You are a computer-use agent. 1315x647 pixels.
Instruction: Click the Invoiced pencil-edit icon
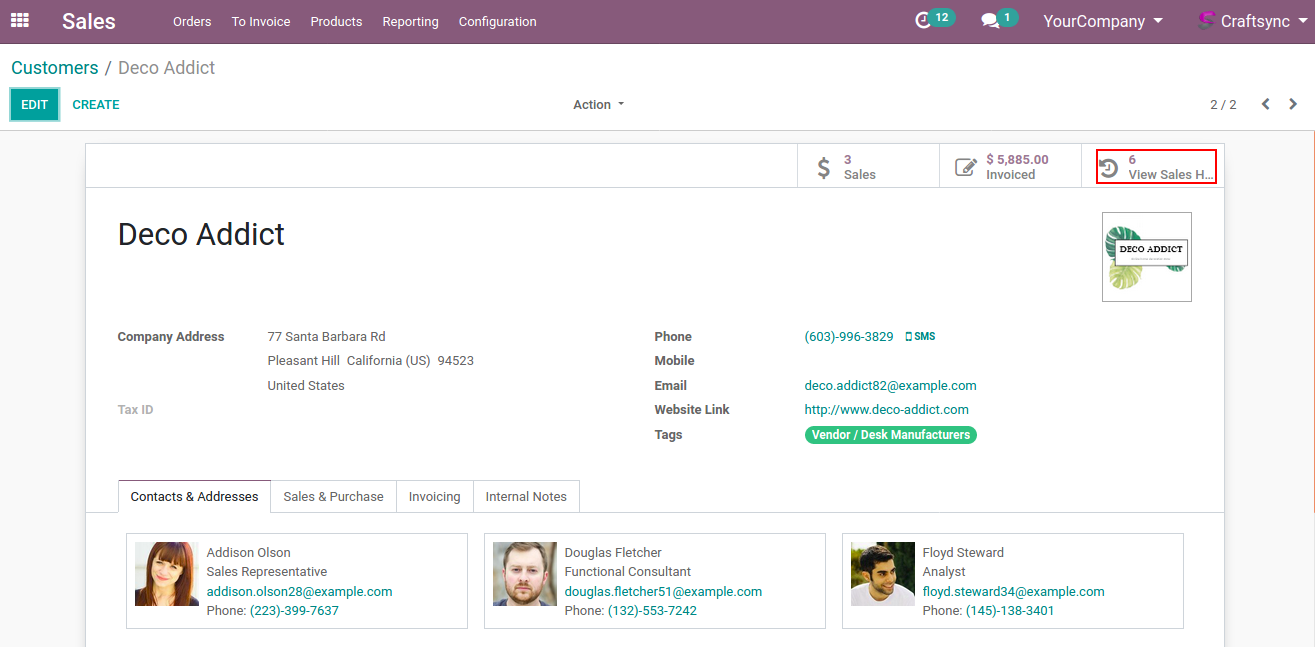[965, 167]
